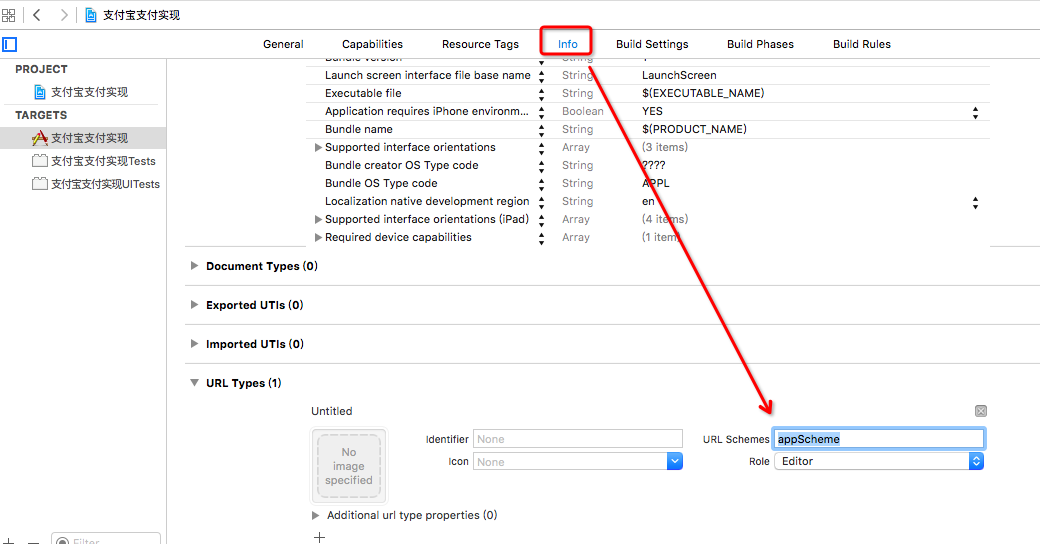Go forward with the right chevron
The width and height of the screenshot is (1040, 544).
[x=64, y=15]
